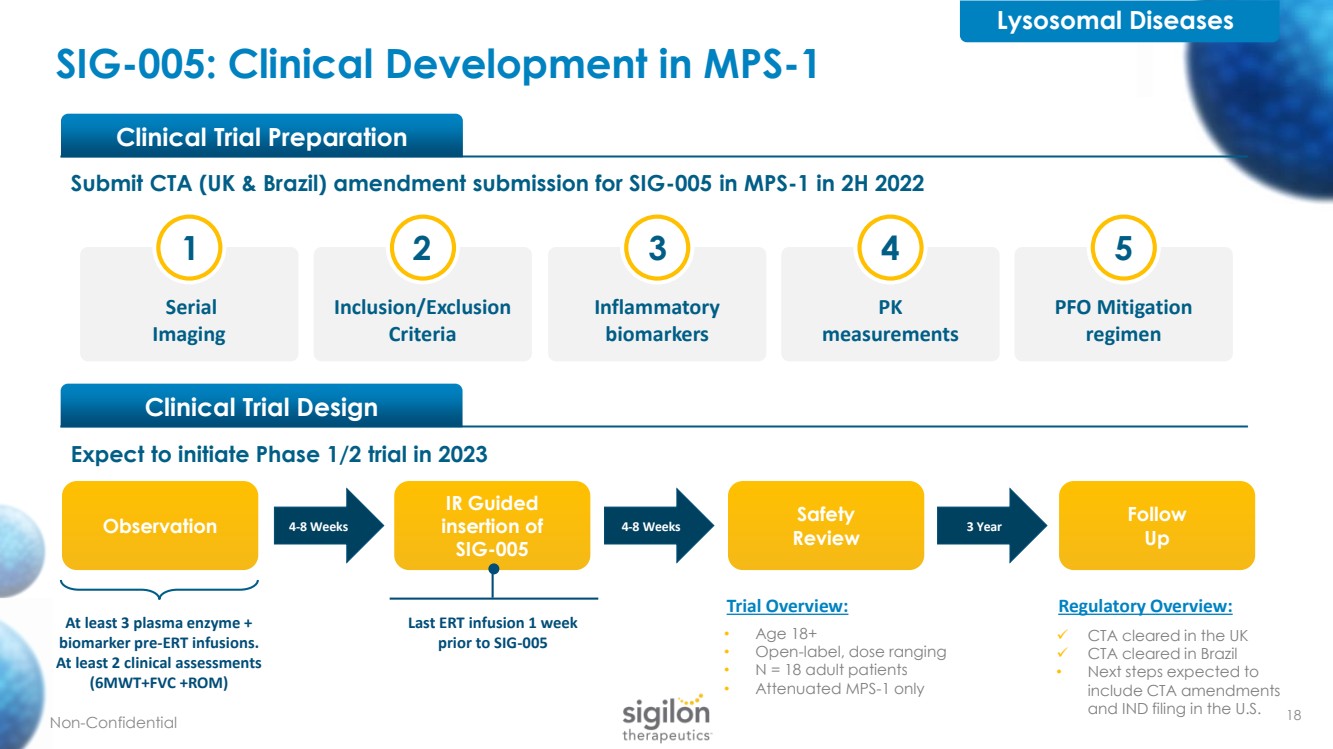Image resolution: width=1333 pixels, height=749 pixels.
Task: Click the page number 18
Action: [1295, 715]
